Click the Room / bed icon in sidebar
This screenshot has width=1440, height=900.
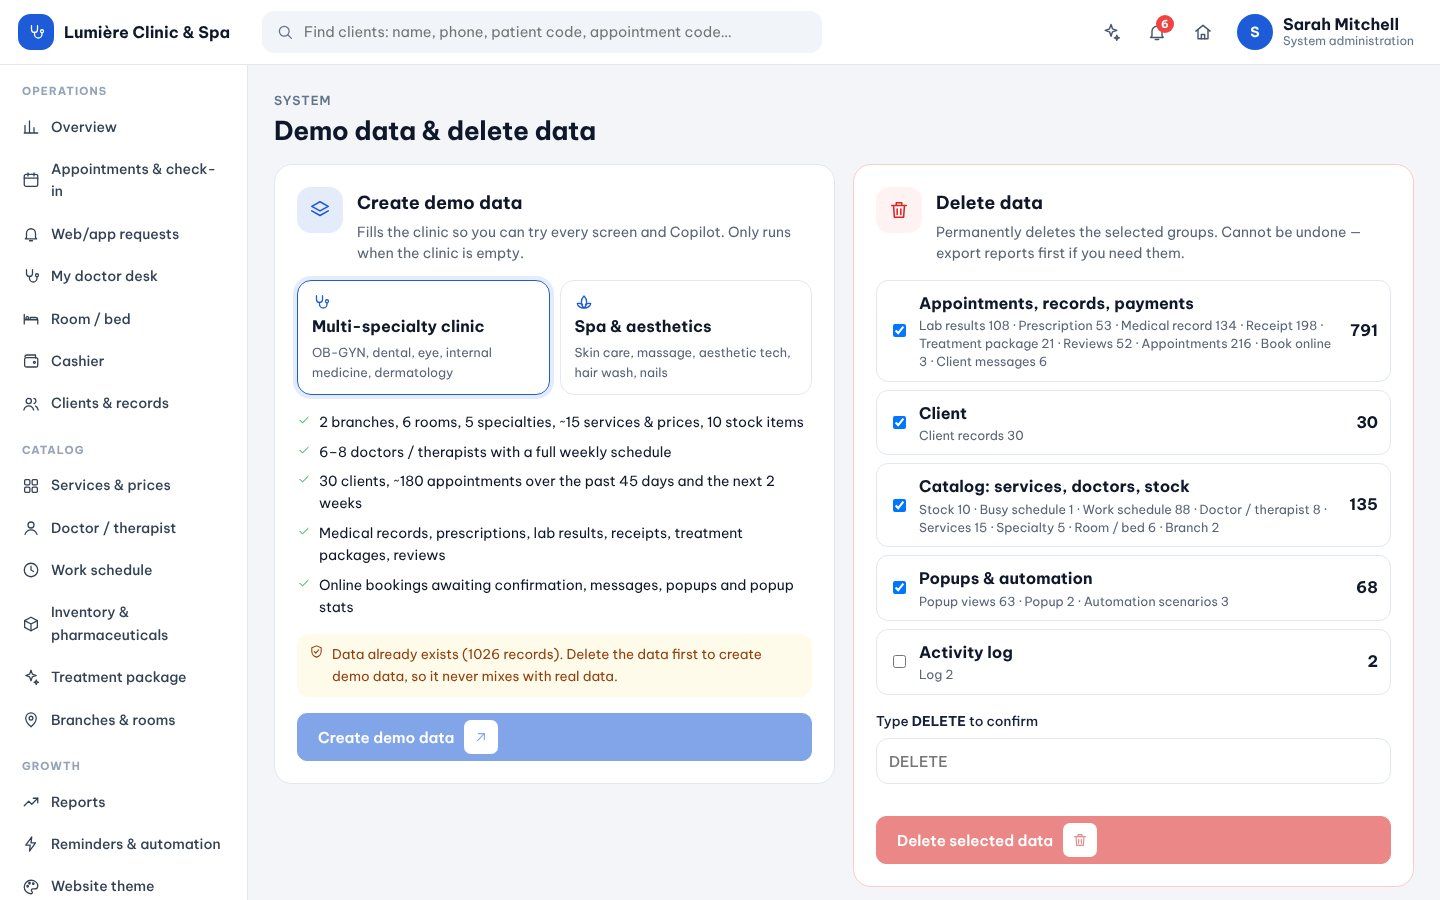[x=31, y=319]
